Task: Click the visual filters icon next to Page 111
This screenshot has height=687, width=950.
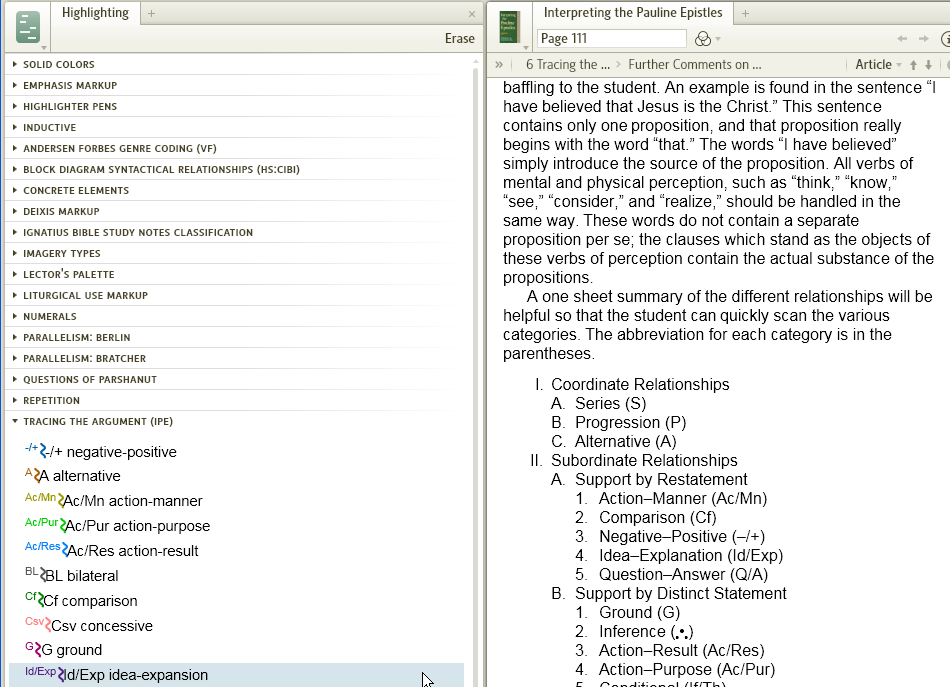Action: pos(703,39)
